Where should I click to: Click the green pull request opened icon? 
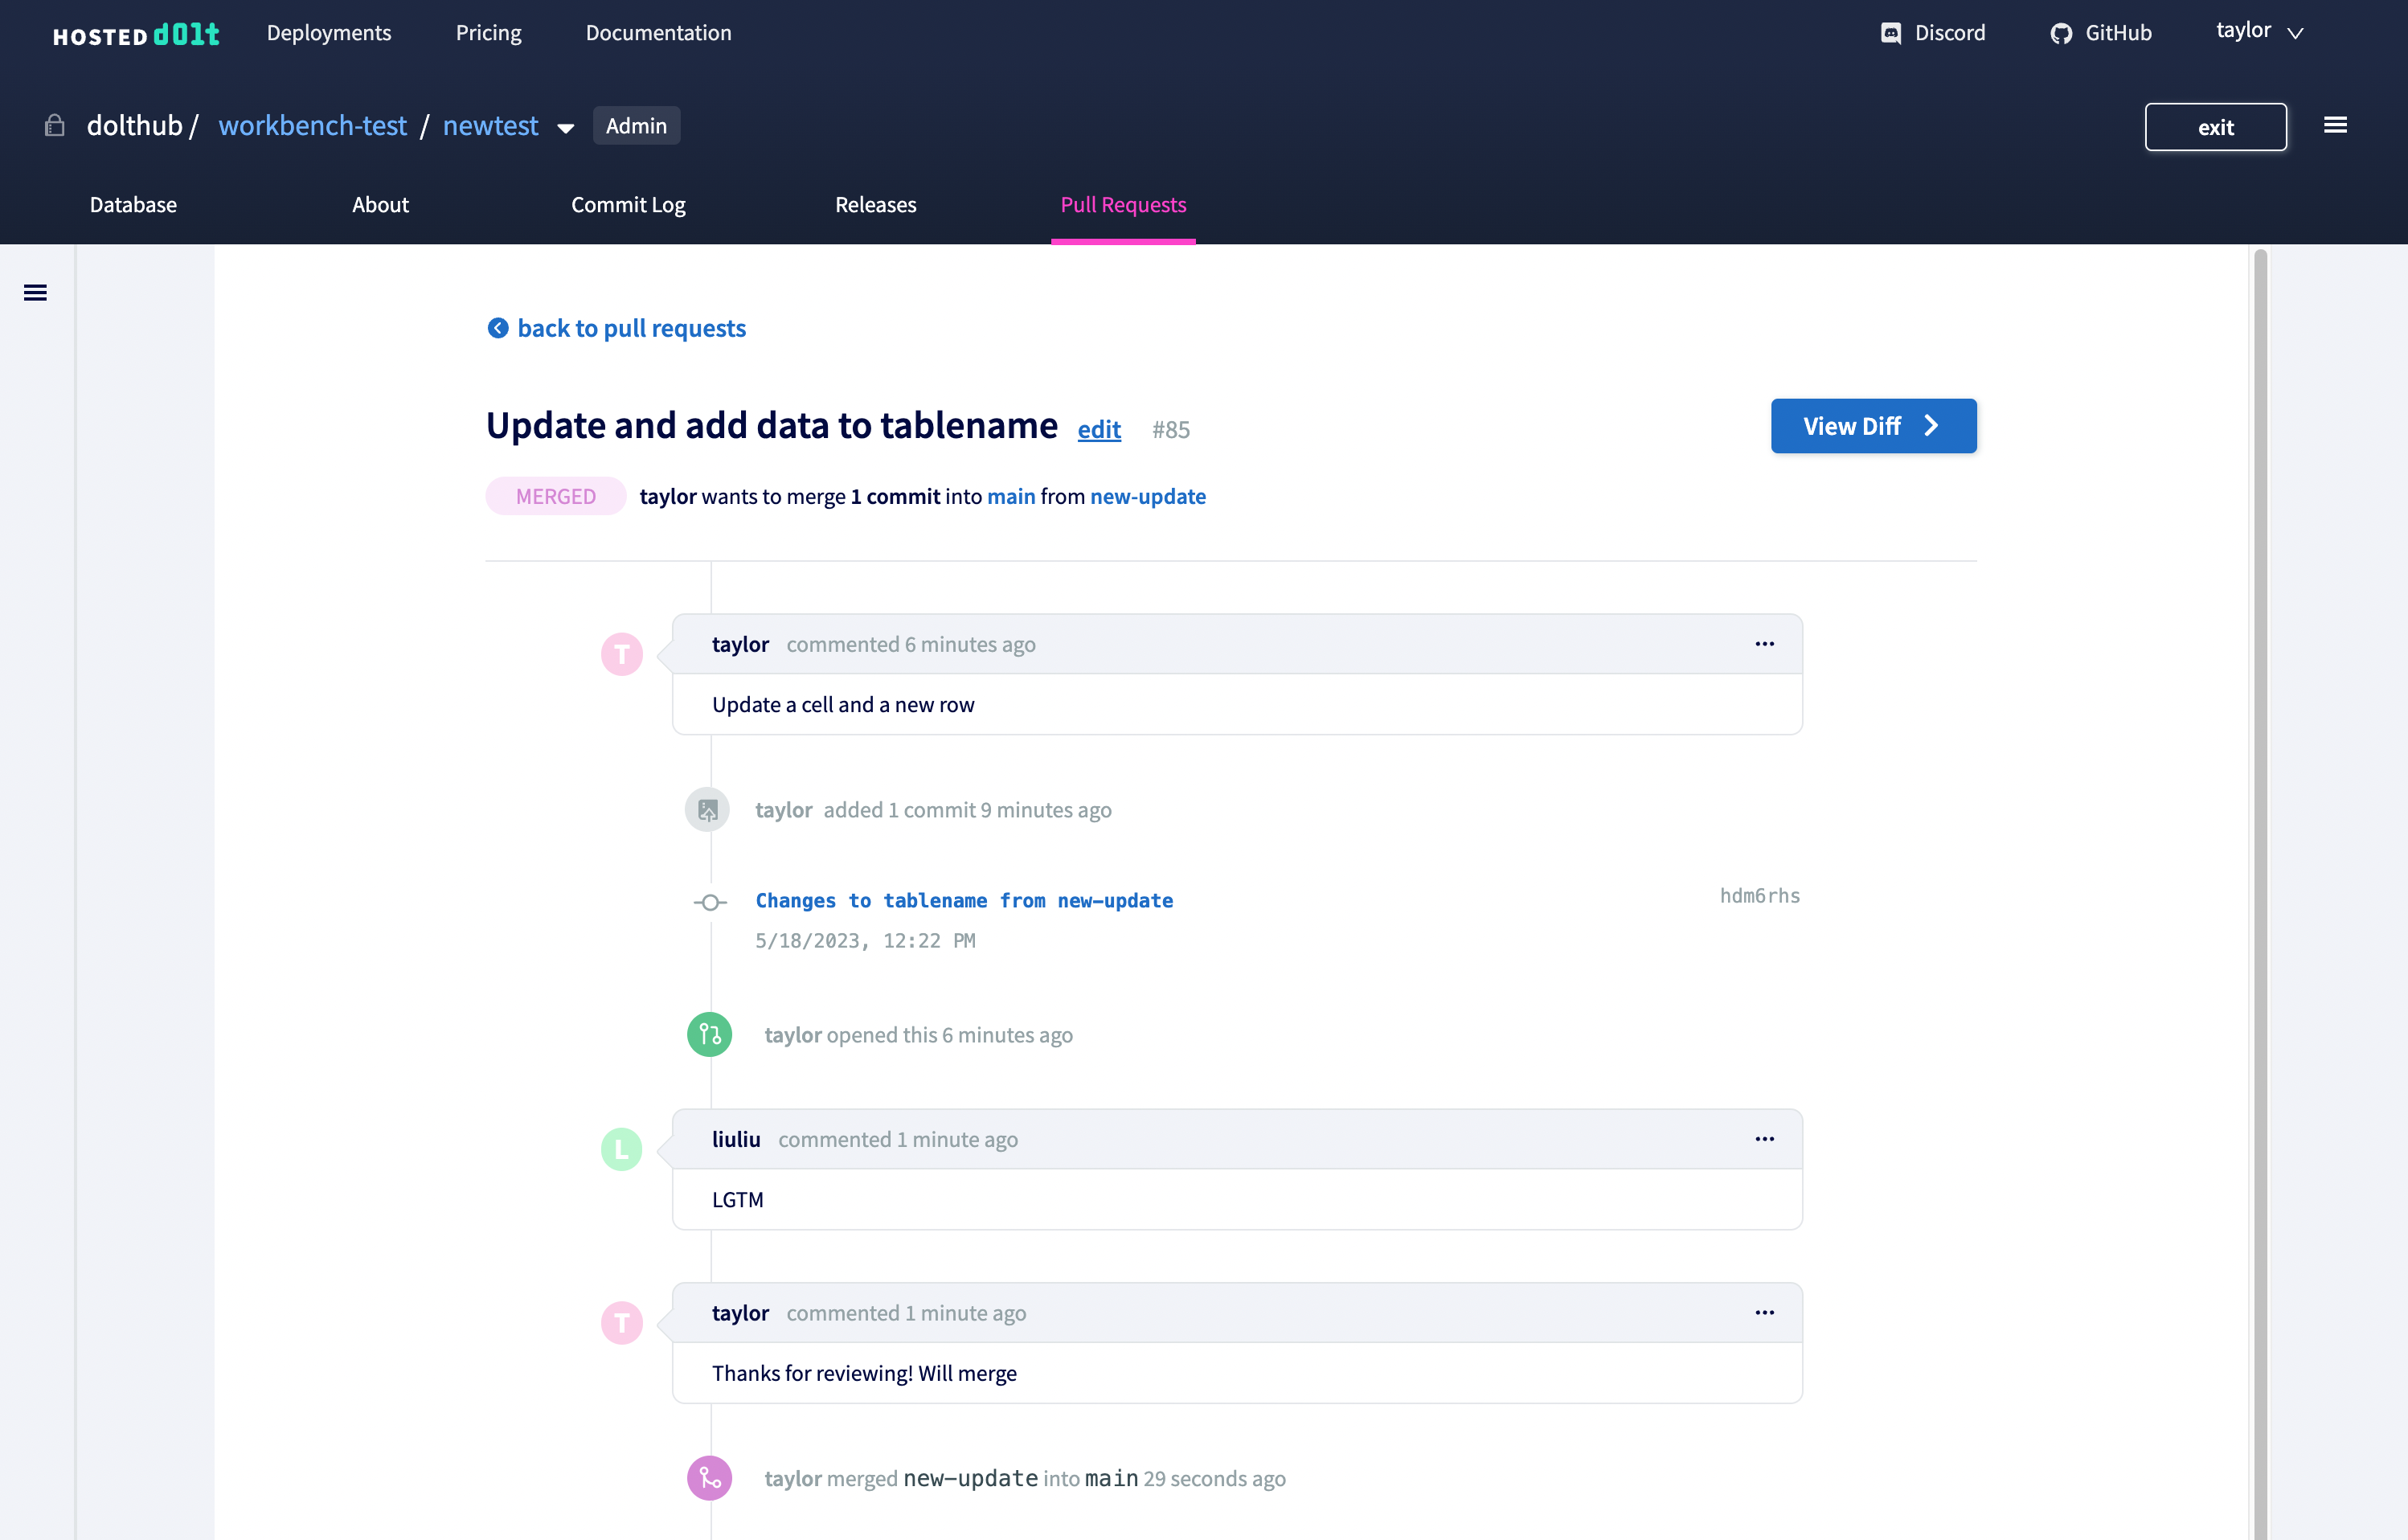coord(709,1034)
